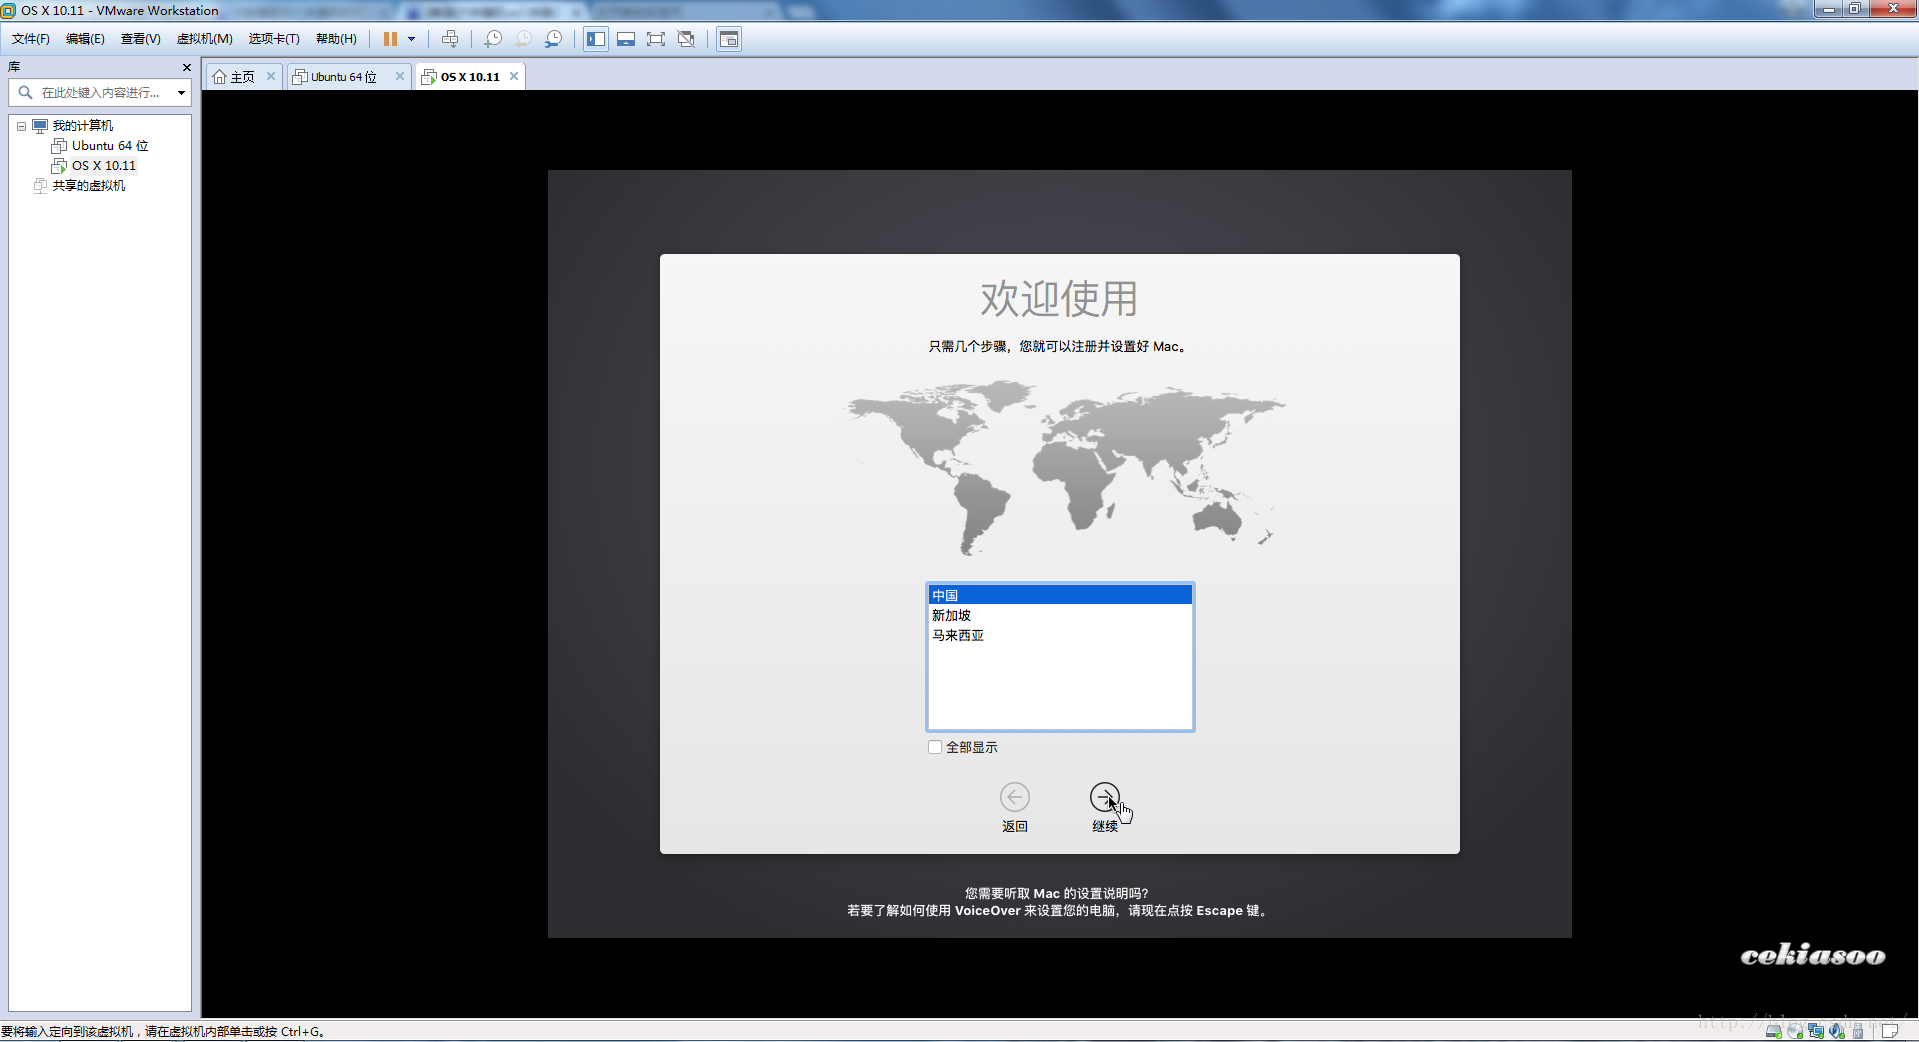The height and width of the screenshot is (1042, 1919).
Task: Click the 继续 continue arrow button
Action: click(1105, 797)
